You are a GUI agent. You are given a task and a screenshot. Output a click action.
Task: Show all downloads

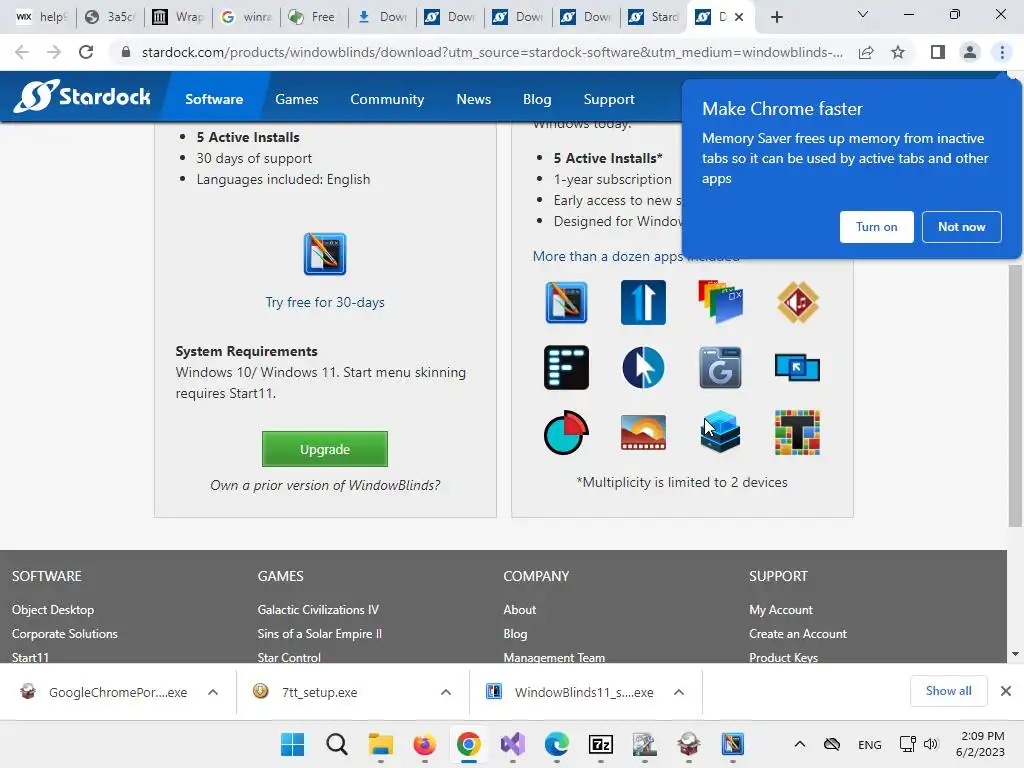[948, 691]
